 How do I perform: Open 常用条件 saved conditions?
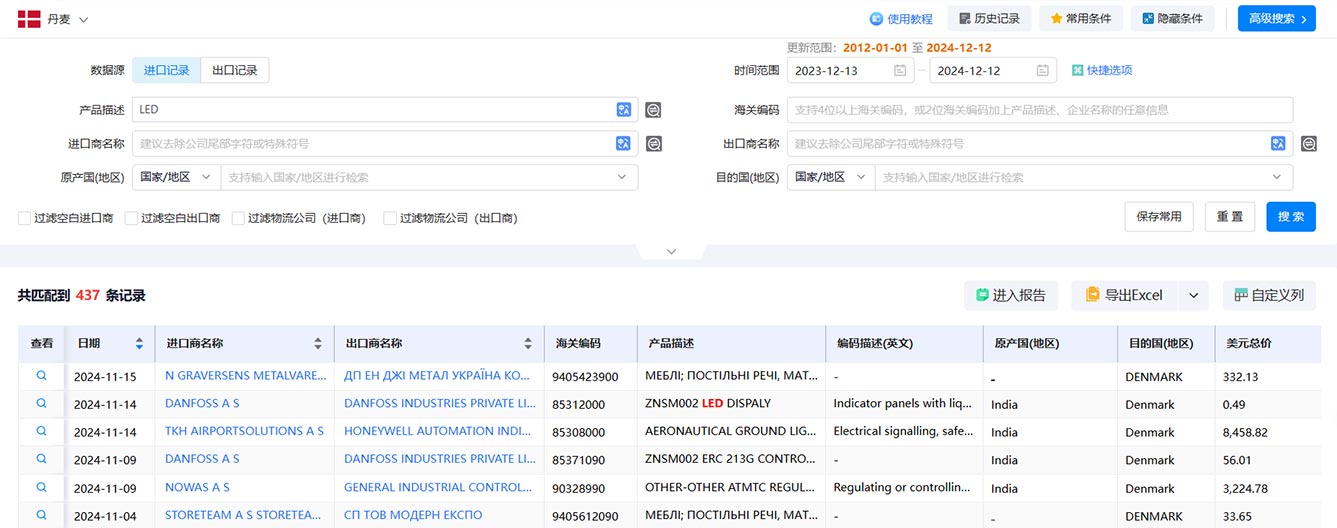1081,19
